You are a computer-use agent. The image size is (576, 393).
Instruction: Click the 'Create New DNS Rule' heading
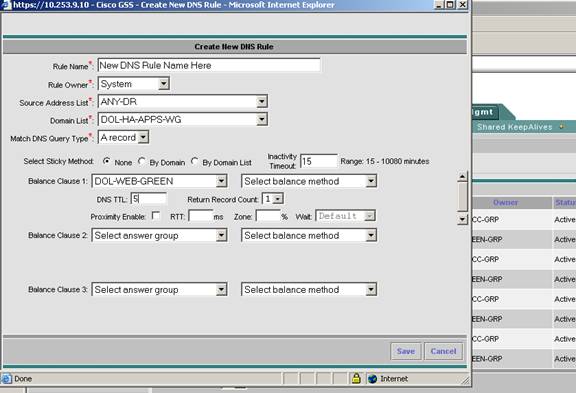point(234,47)
